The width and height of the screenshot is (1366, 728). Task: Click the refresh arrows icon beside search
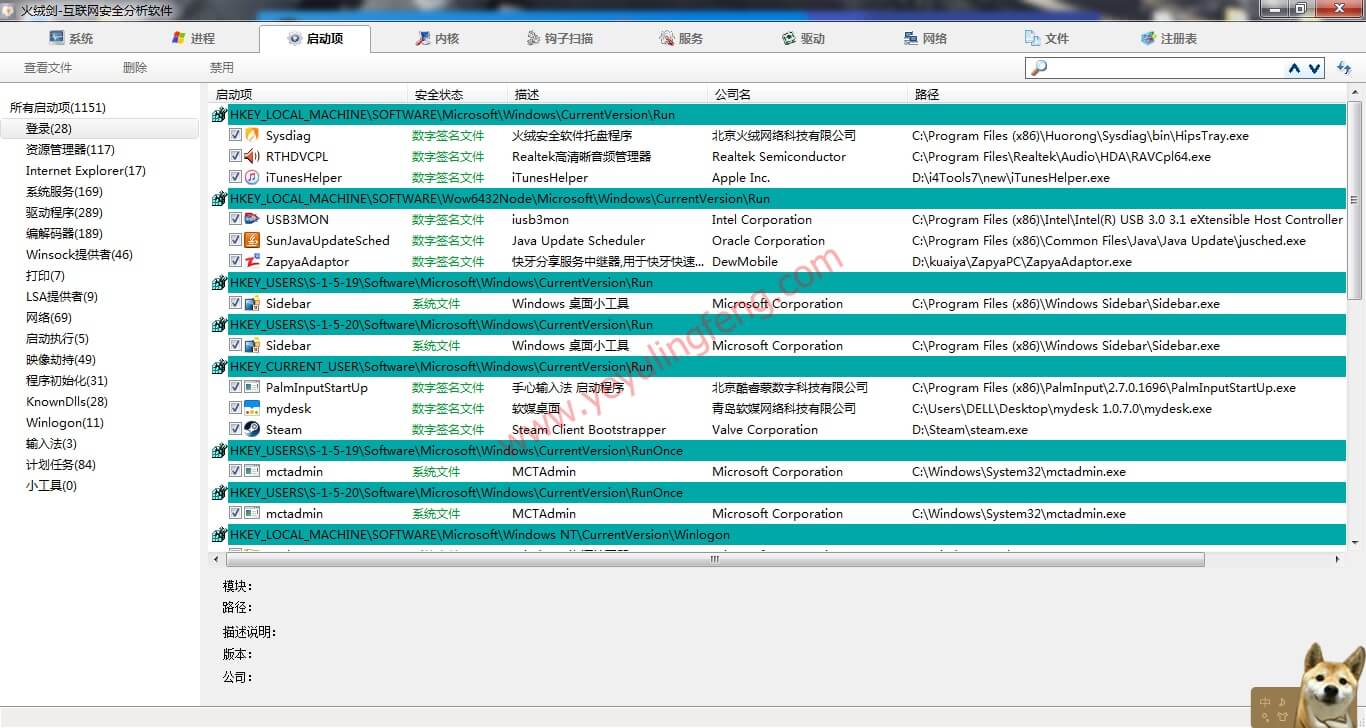(x=1343, y=67)
